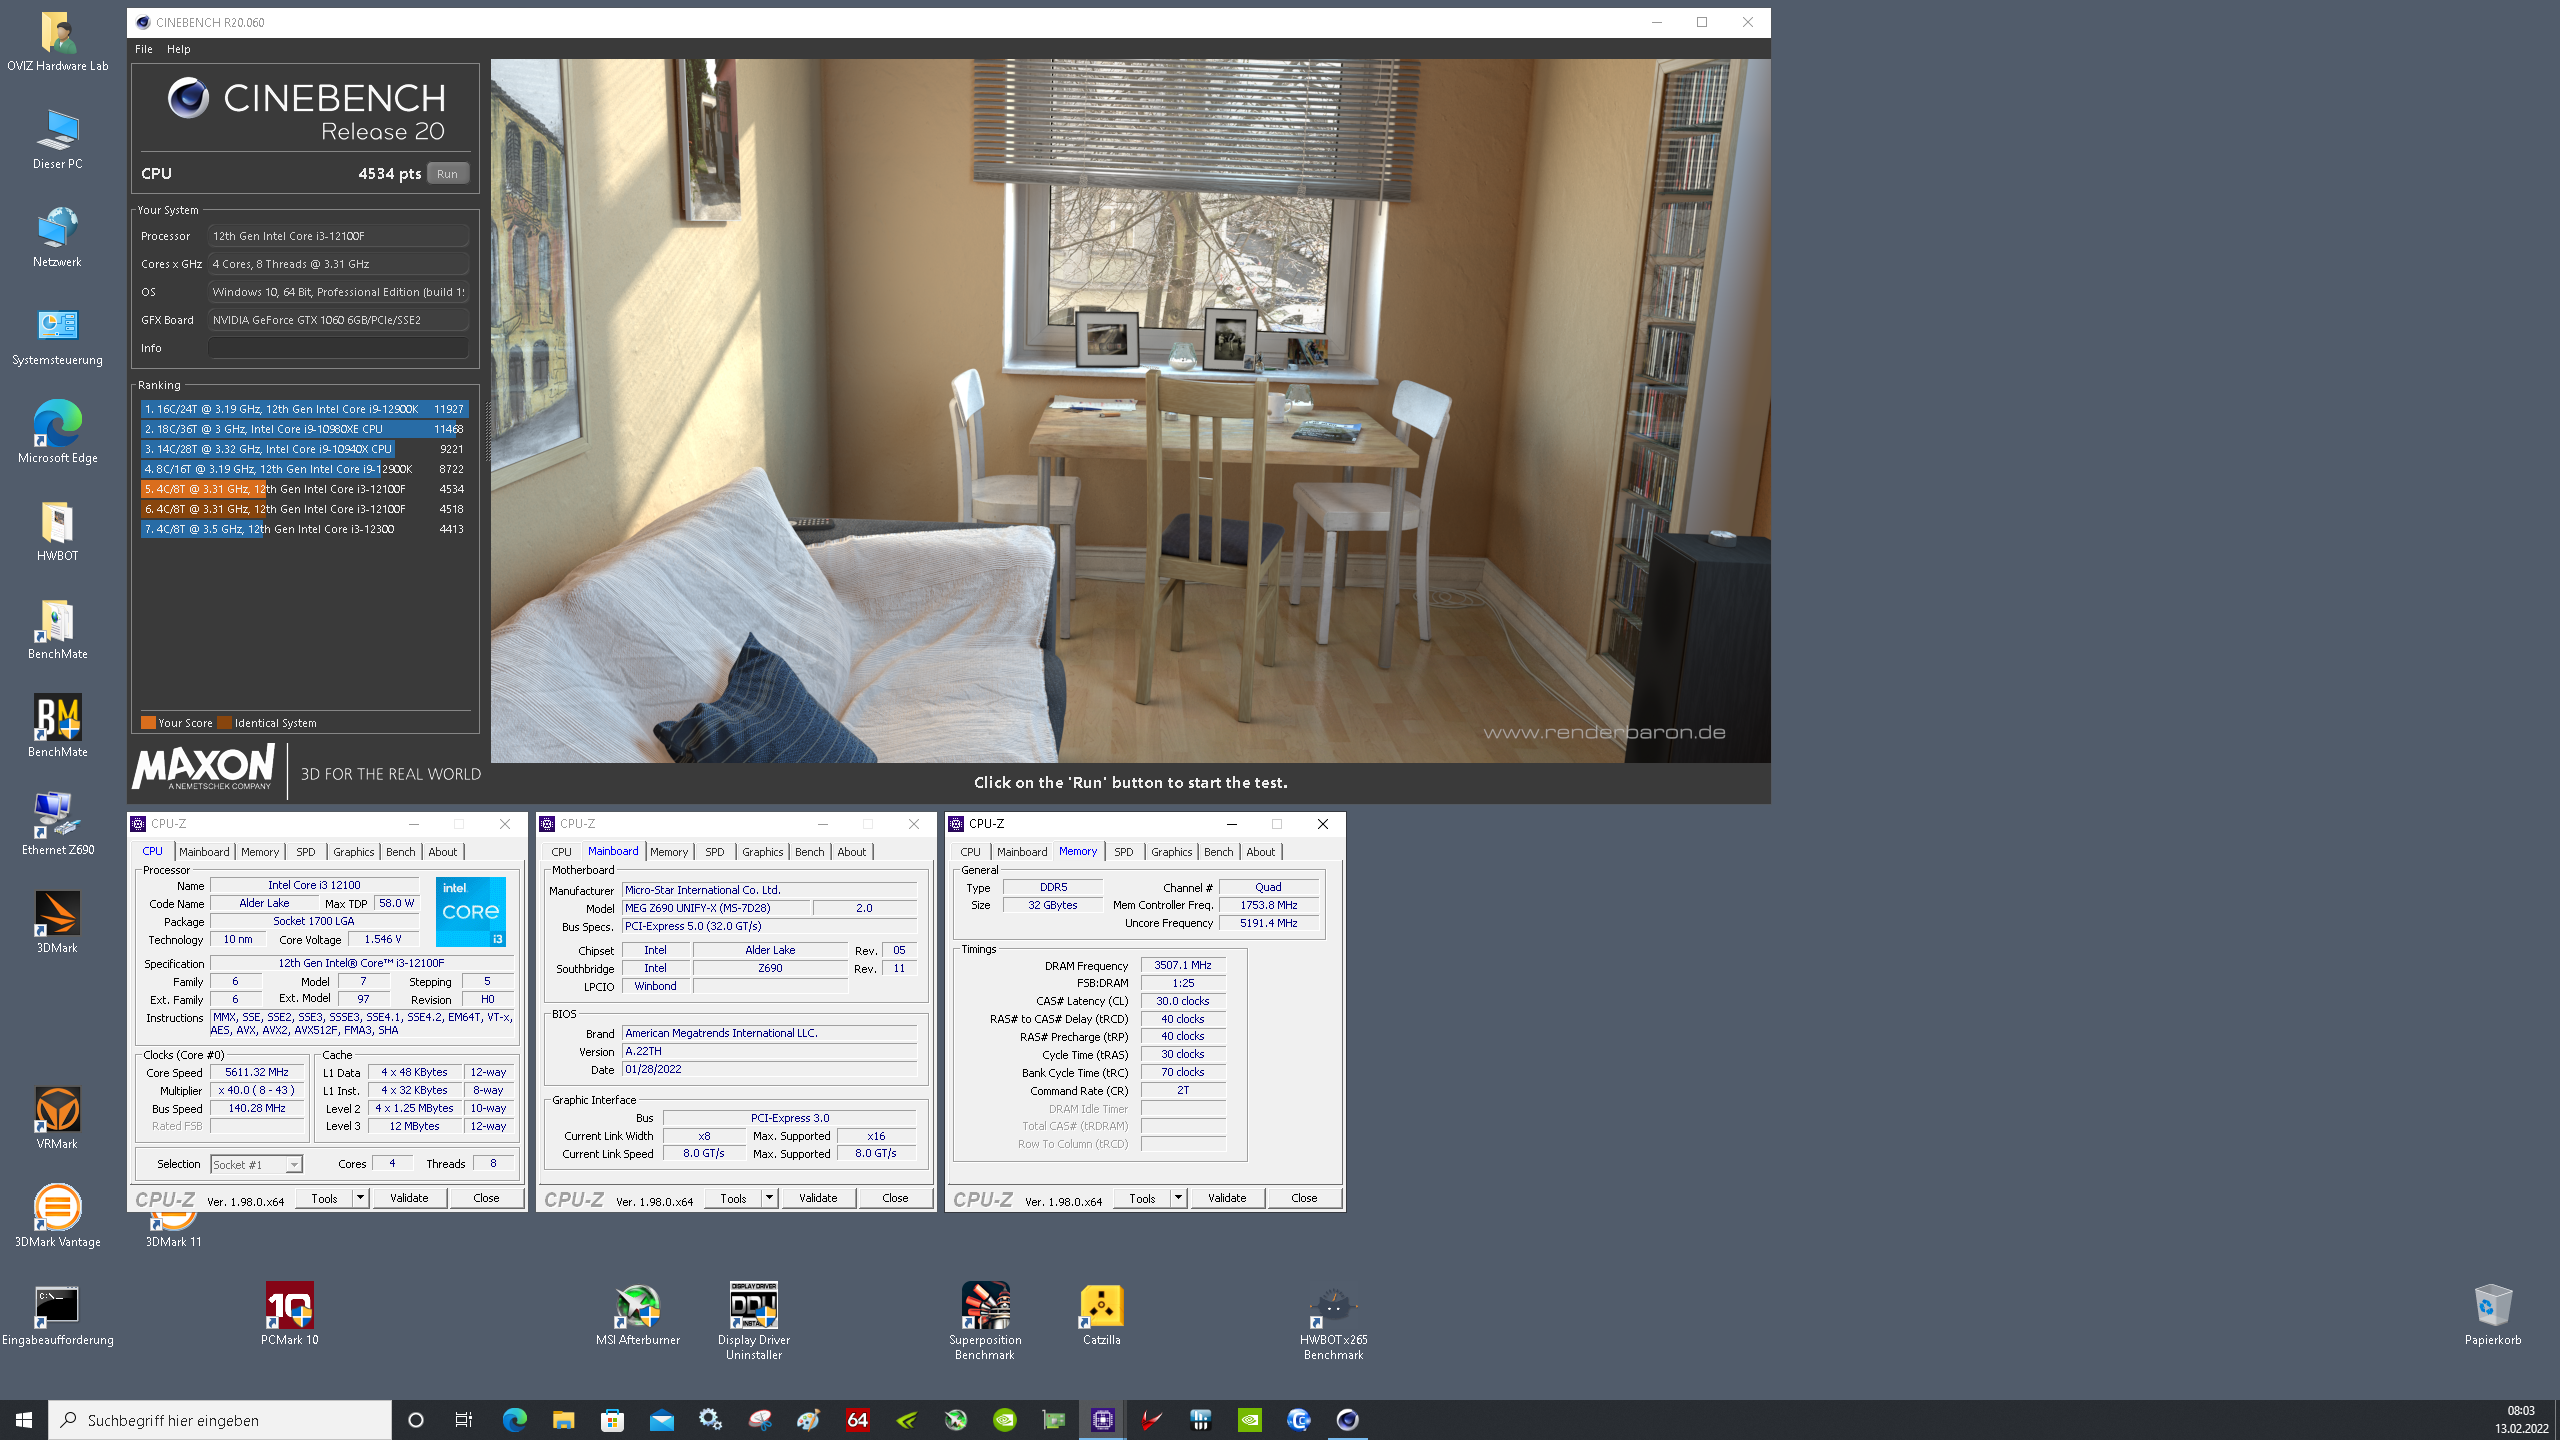The height and width of the screenshot is (1440, 2560).
Task: Click Validate in CPU tab CPU-Z window
Action: coord(409,1198)
